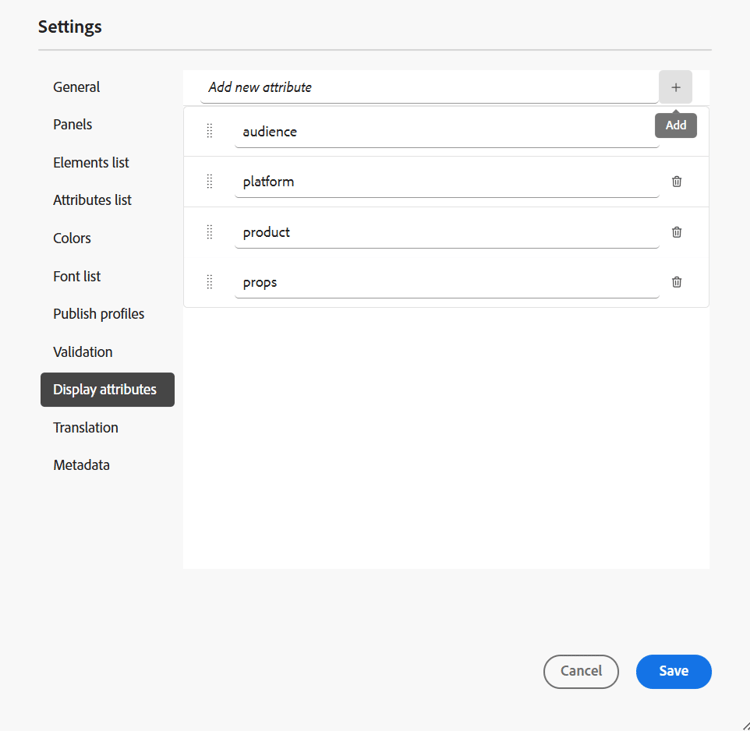Open the Publish profiles section
This screenshot has height=731, width=750.
pos(99,314)
